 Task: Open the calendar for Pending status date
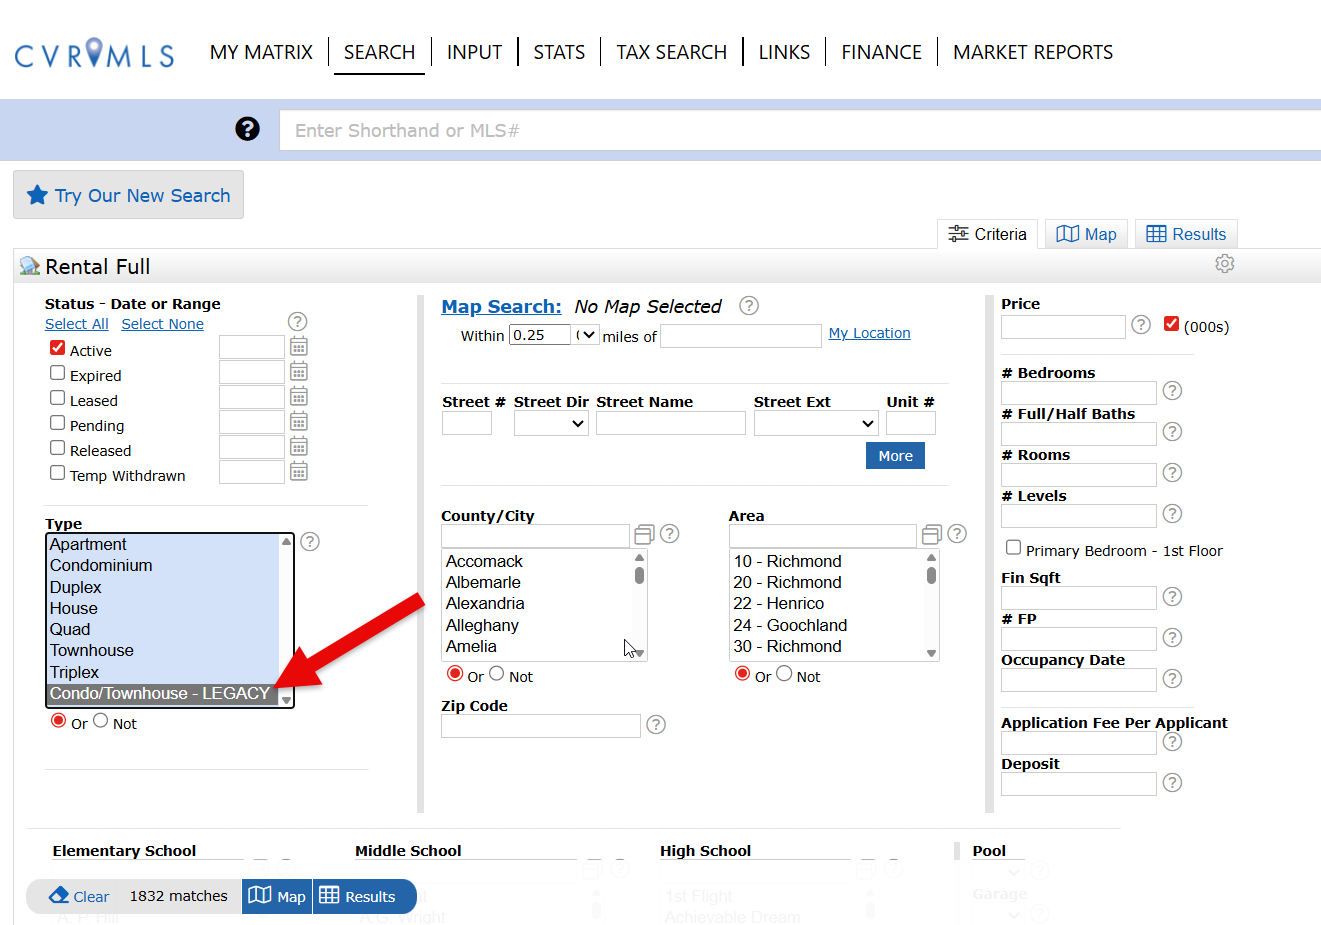point(299,422)
